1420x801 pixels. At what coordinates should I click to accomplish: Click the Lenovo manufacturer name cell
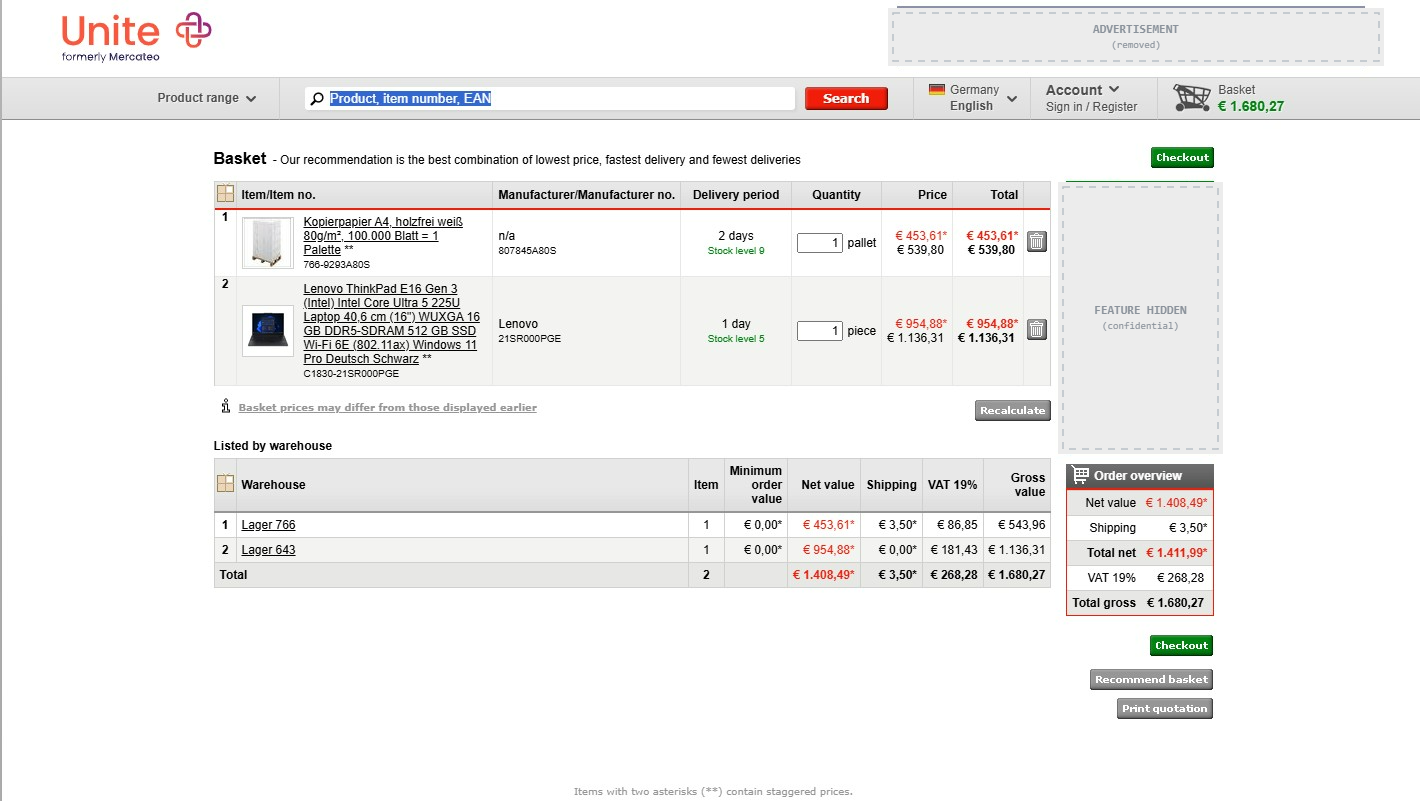point(518,324)
